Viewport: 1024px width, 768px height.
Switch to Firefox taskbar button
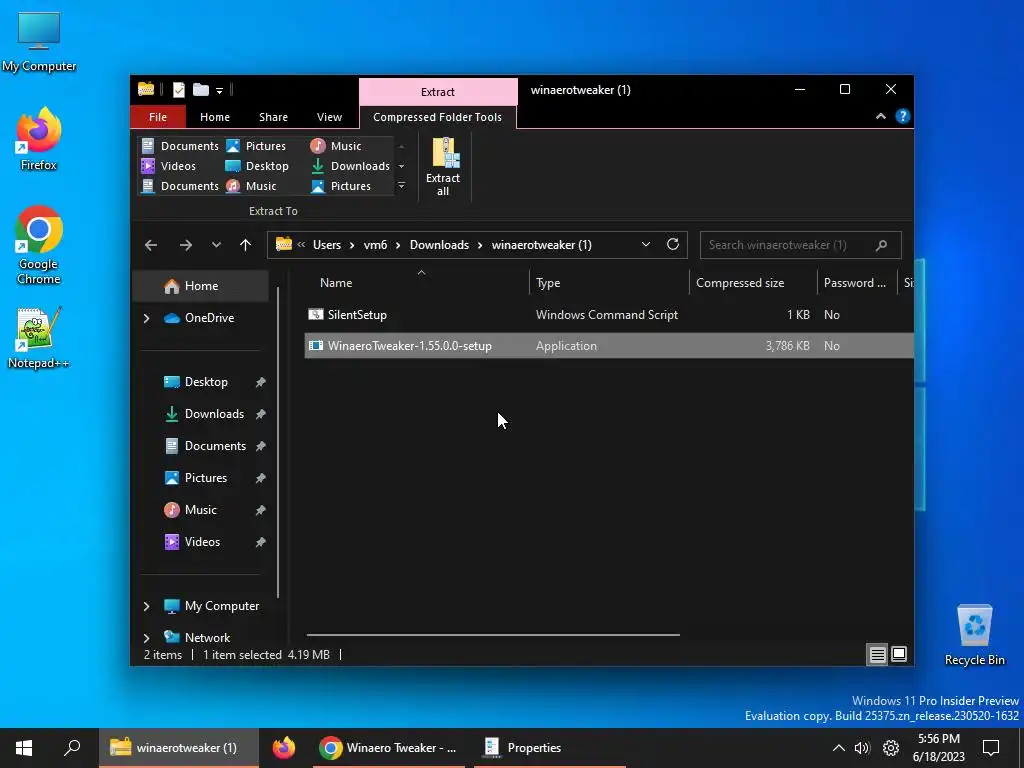pyautogui.click(x=283, y=748)
